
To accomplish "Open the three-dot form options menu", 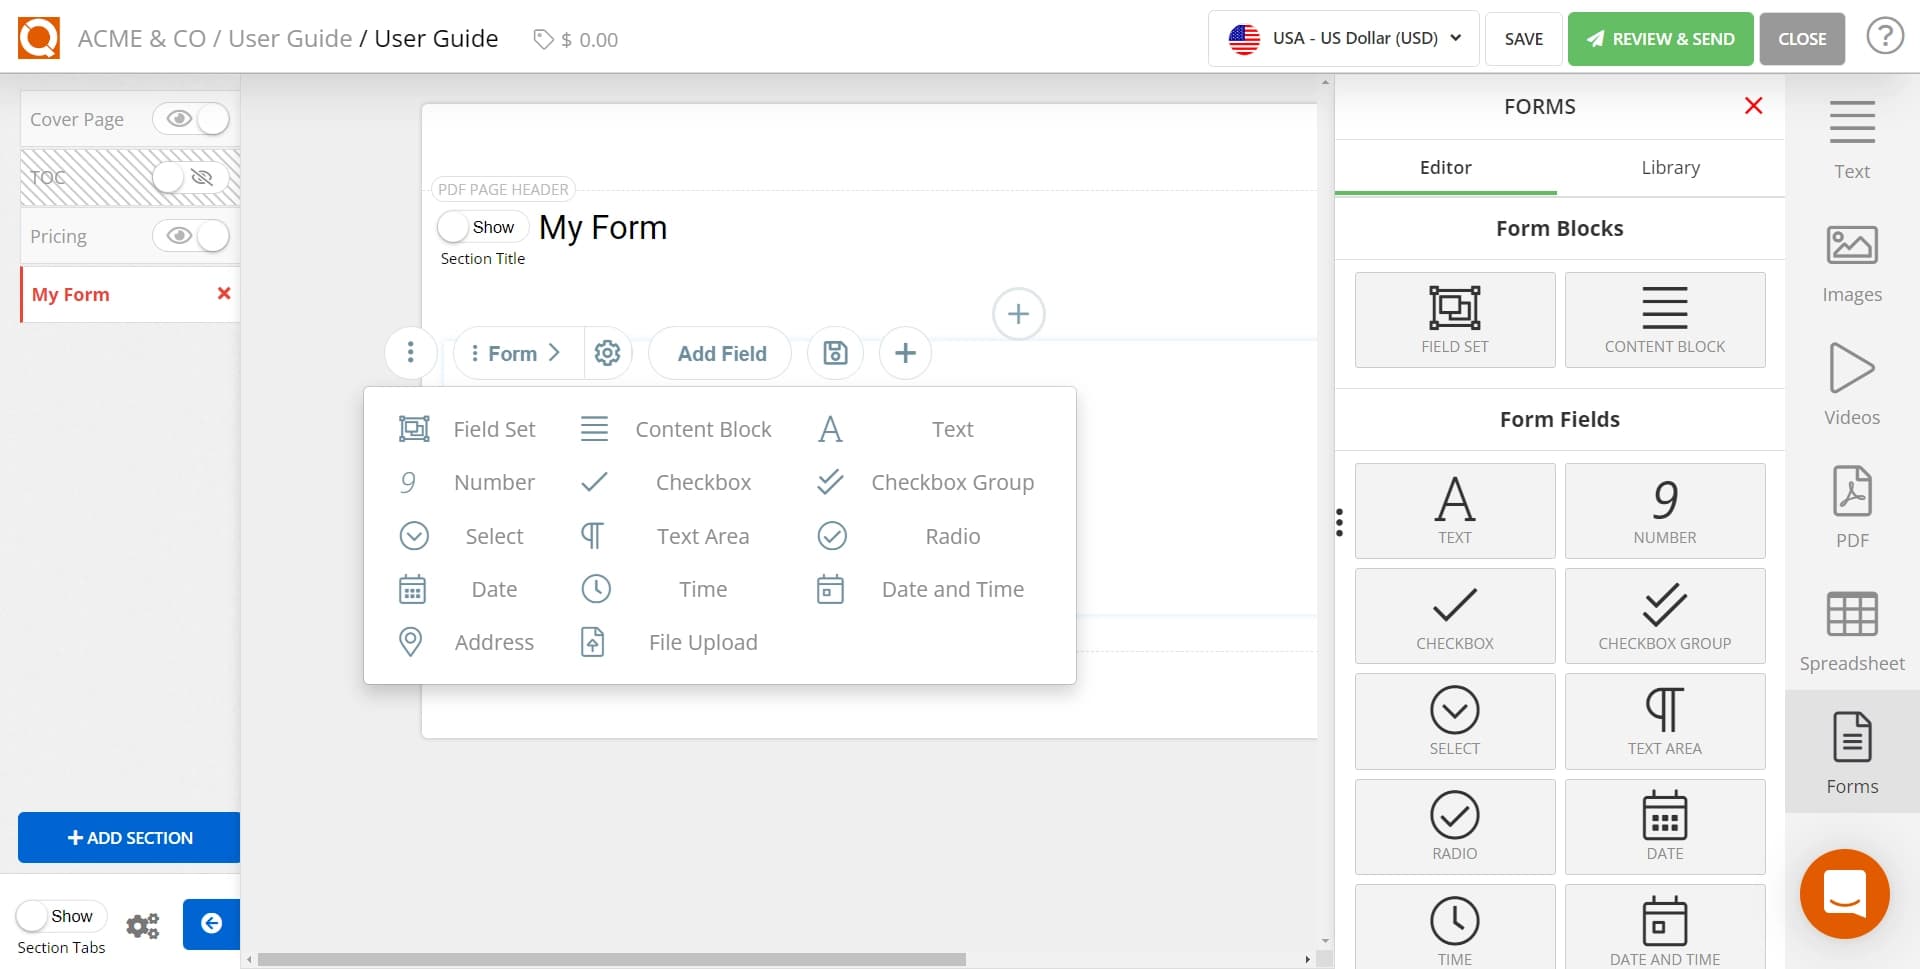I will [x=410, y=353].
